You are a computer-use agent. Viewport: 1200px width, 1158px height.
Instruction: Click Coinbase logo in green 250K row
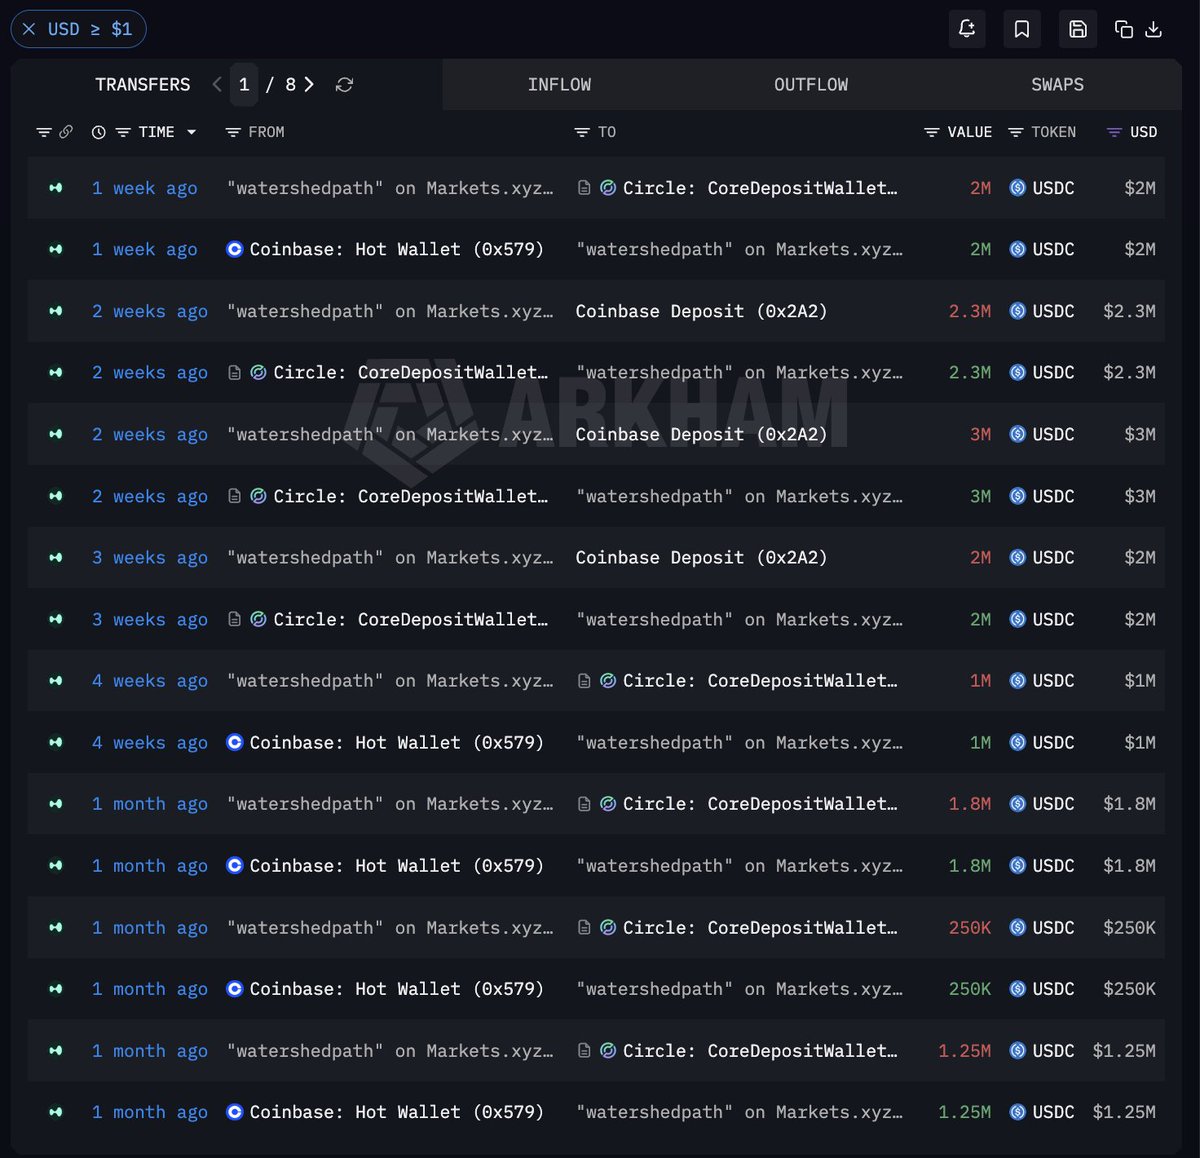(x=235, y=989)
